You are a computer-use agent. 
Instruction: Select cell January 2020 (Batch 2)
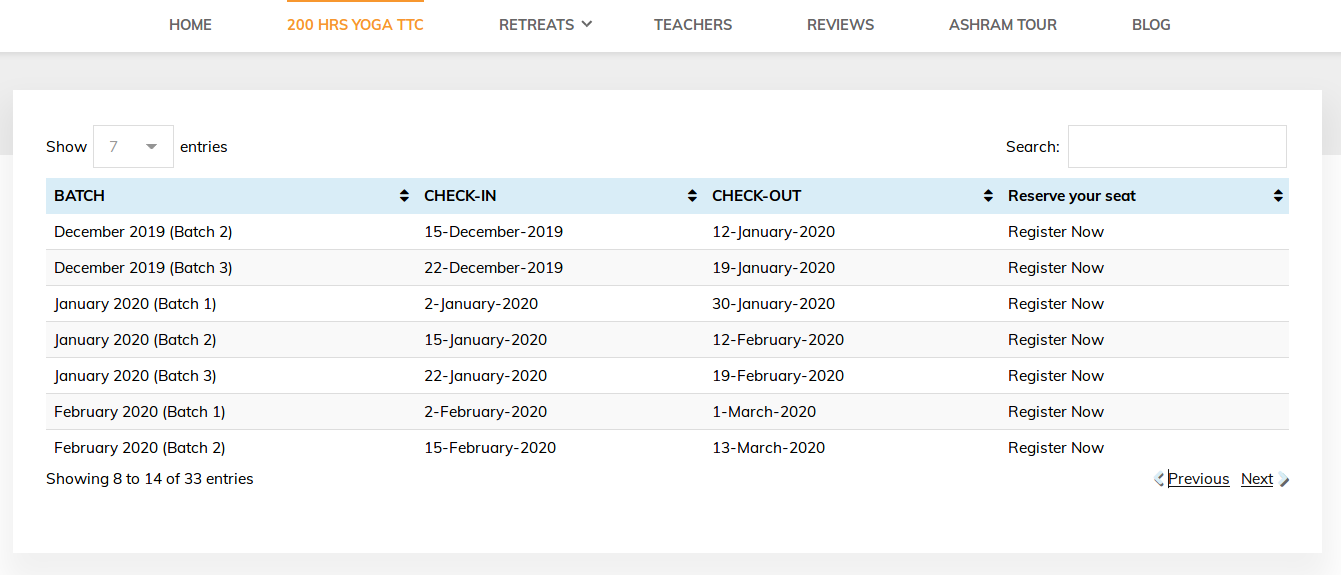pyautogui.click(x=135, y=340)
